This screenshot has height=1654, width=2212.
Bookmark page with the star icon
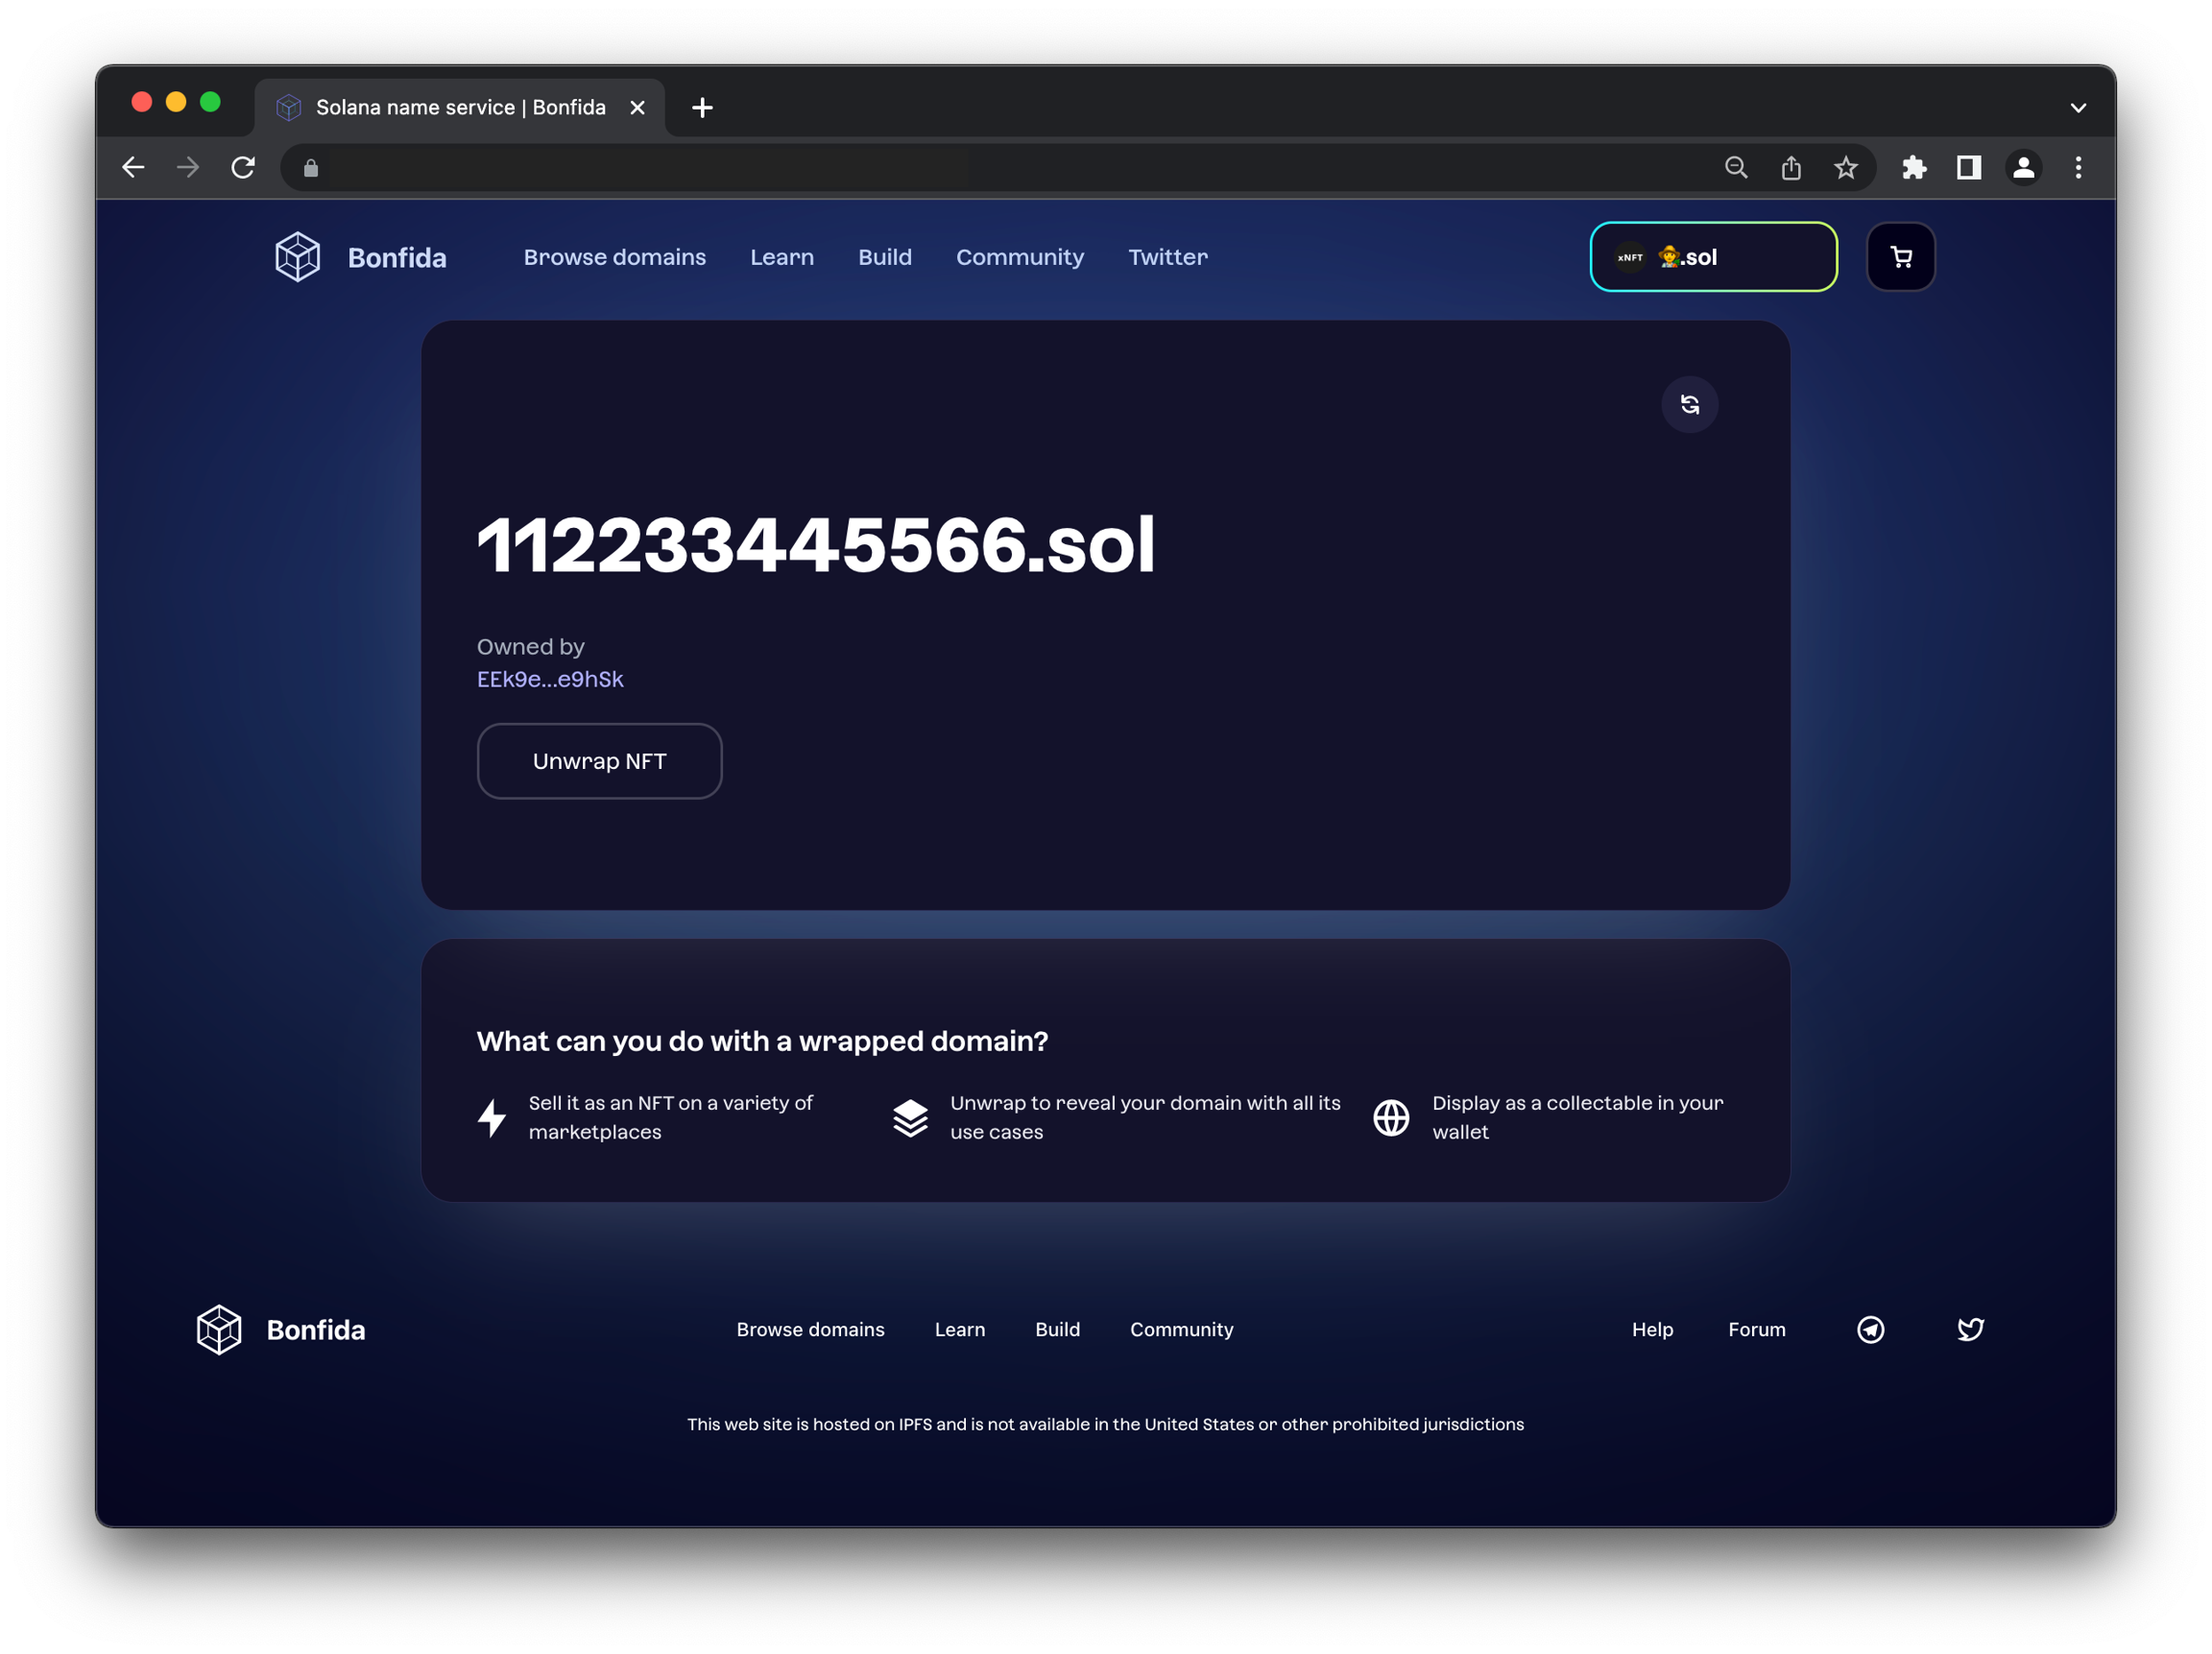coord(1846,168)
